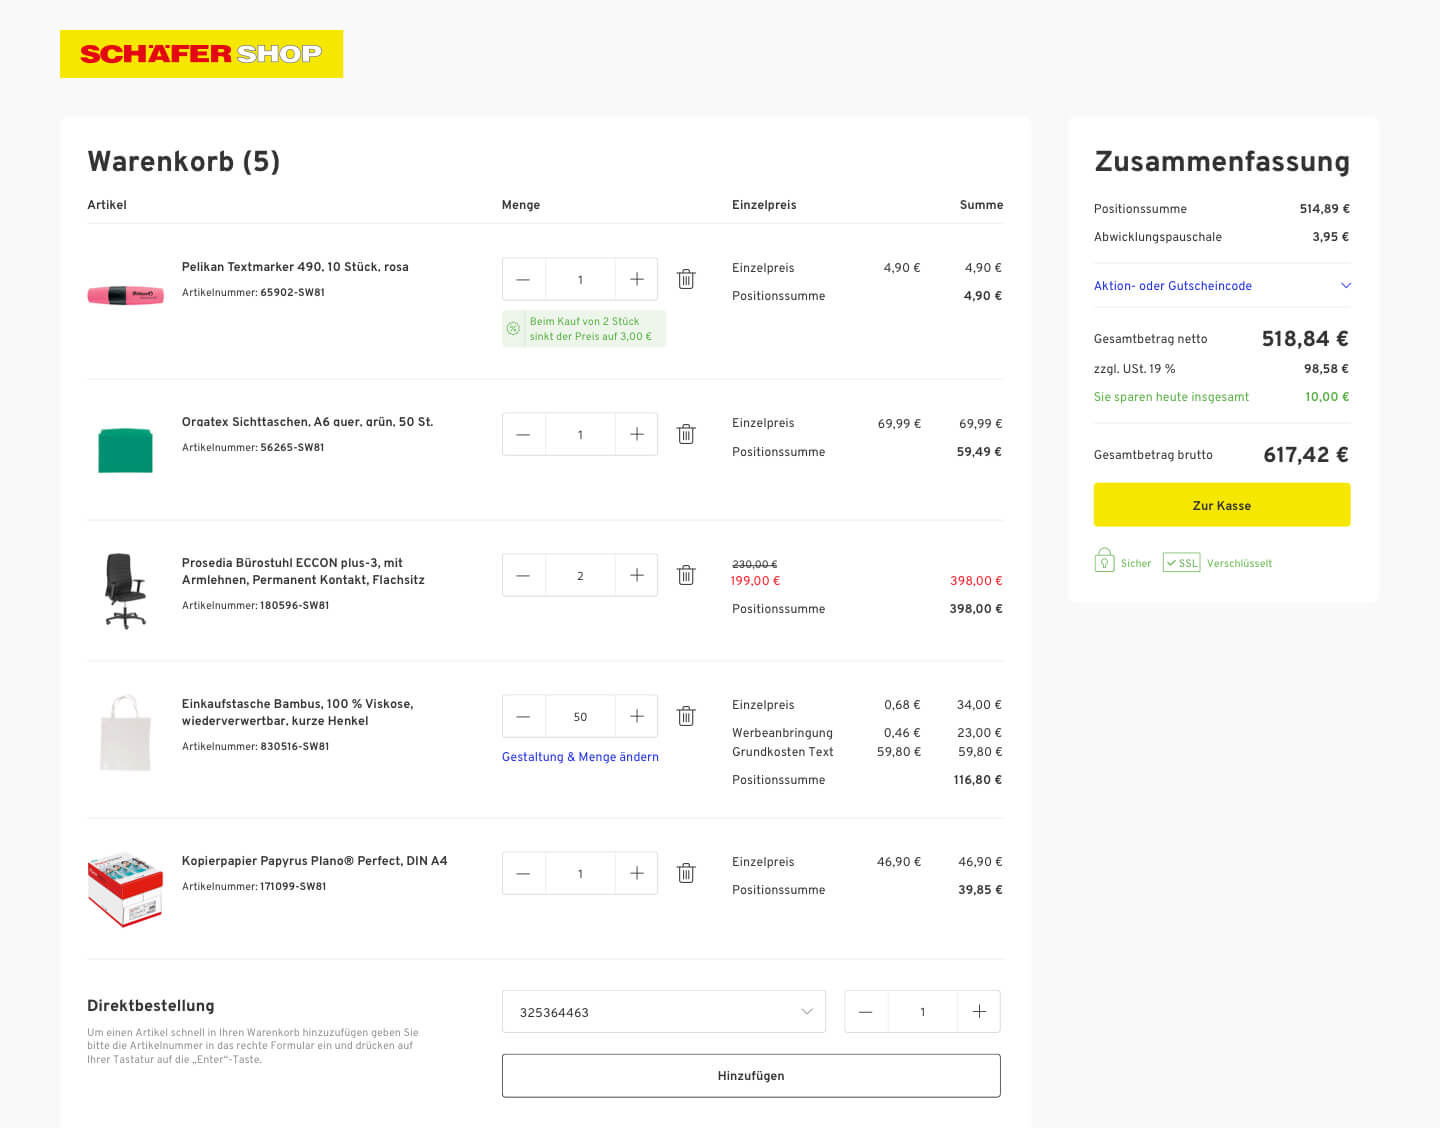Click the Orgatex quantity input field
This screenshot has width=1440, height=1128.
pyautogui.click(x=580, y=434)
